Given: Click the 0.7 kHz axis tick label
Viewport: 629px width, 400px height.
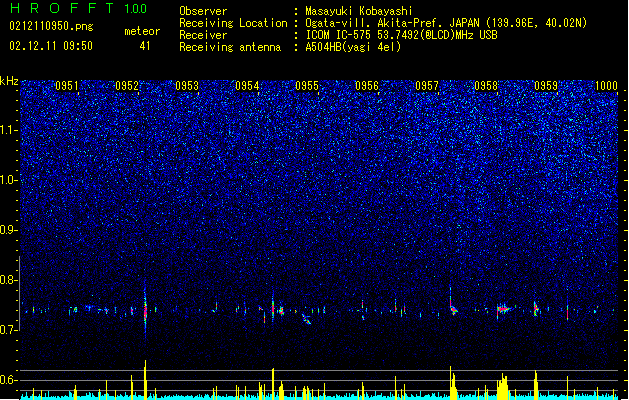Looking at the screenshot, I should click(x=8, y=330).
